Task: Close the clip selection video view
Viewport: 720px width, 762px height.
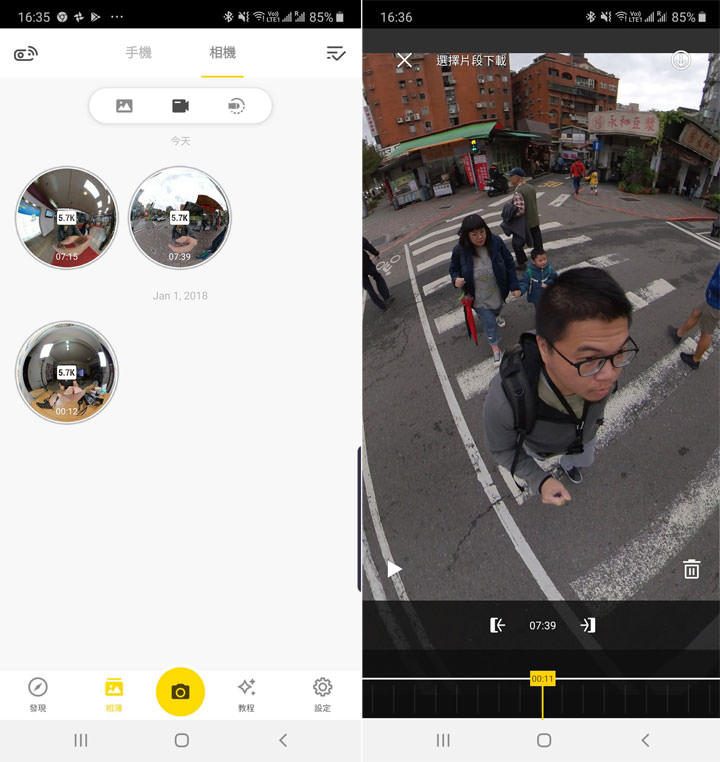Action: click(x=404, y=61)
